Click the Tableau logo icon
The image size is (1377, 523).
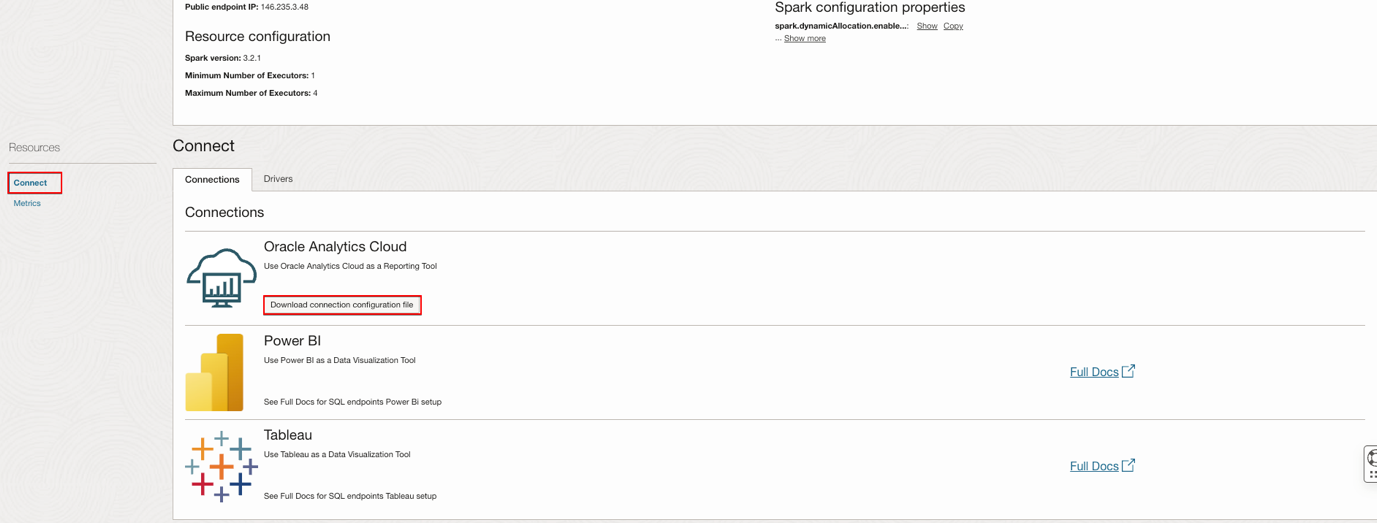coord(221,466)
